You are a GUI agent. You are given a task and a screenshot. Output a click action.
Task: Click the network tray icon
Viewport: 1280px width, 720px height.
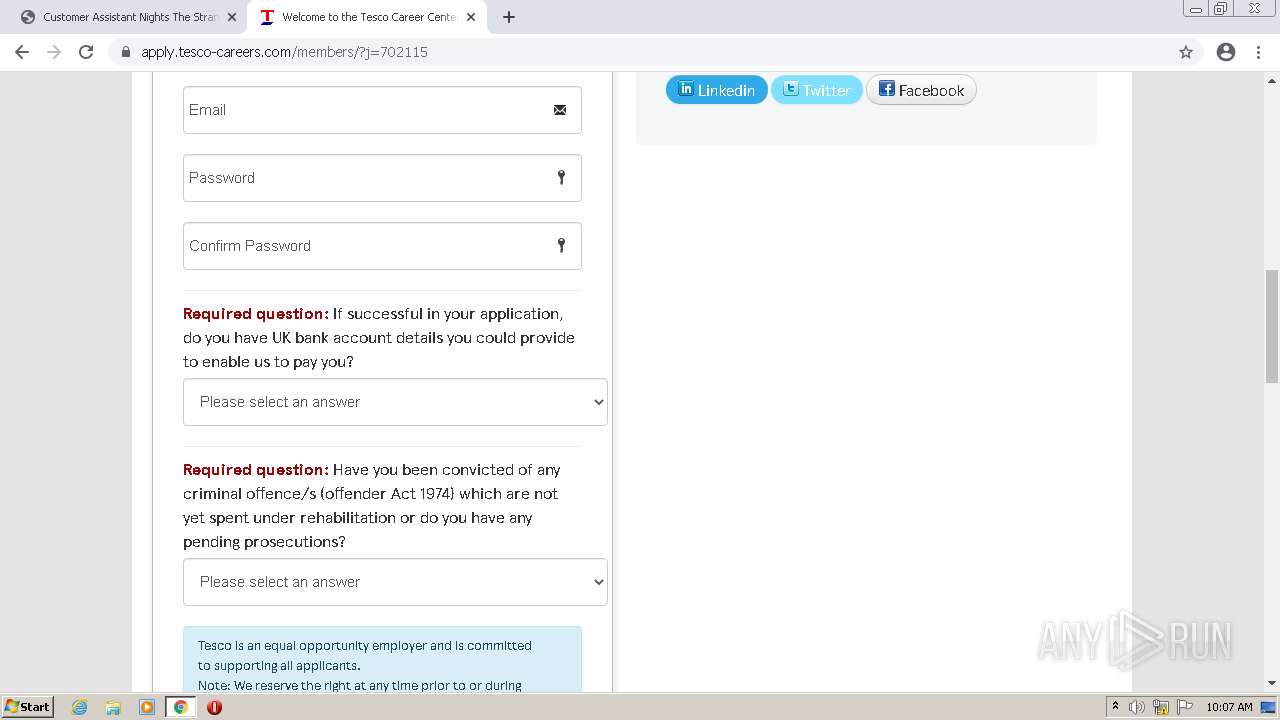tap(1161, 707)
